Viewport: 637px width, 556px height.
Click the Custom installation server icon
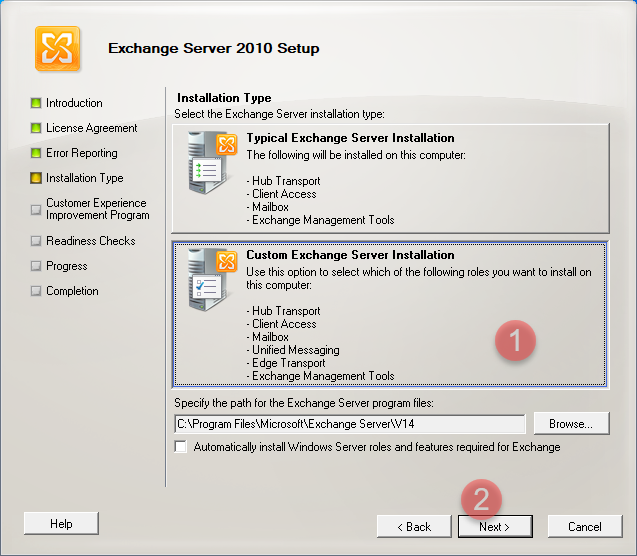click(x=212, y=280)
